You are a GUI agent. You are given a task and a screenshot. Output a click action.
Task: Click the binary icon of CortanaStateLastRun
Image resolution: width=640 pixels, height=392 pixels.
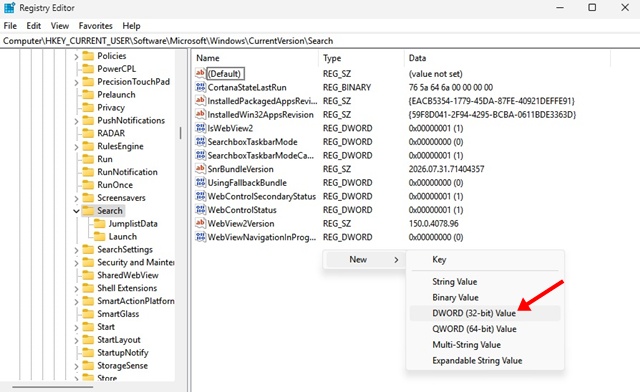(200, 87)
